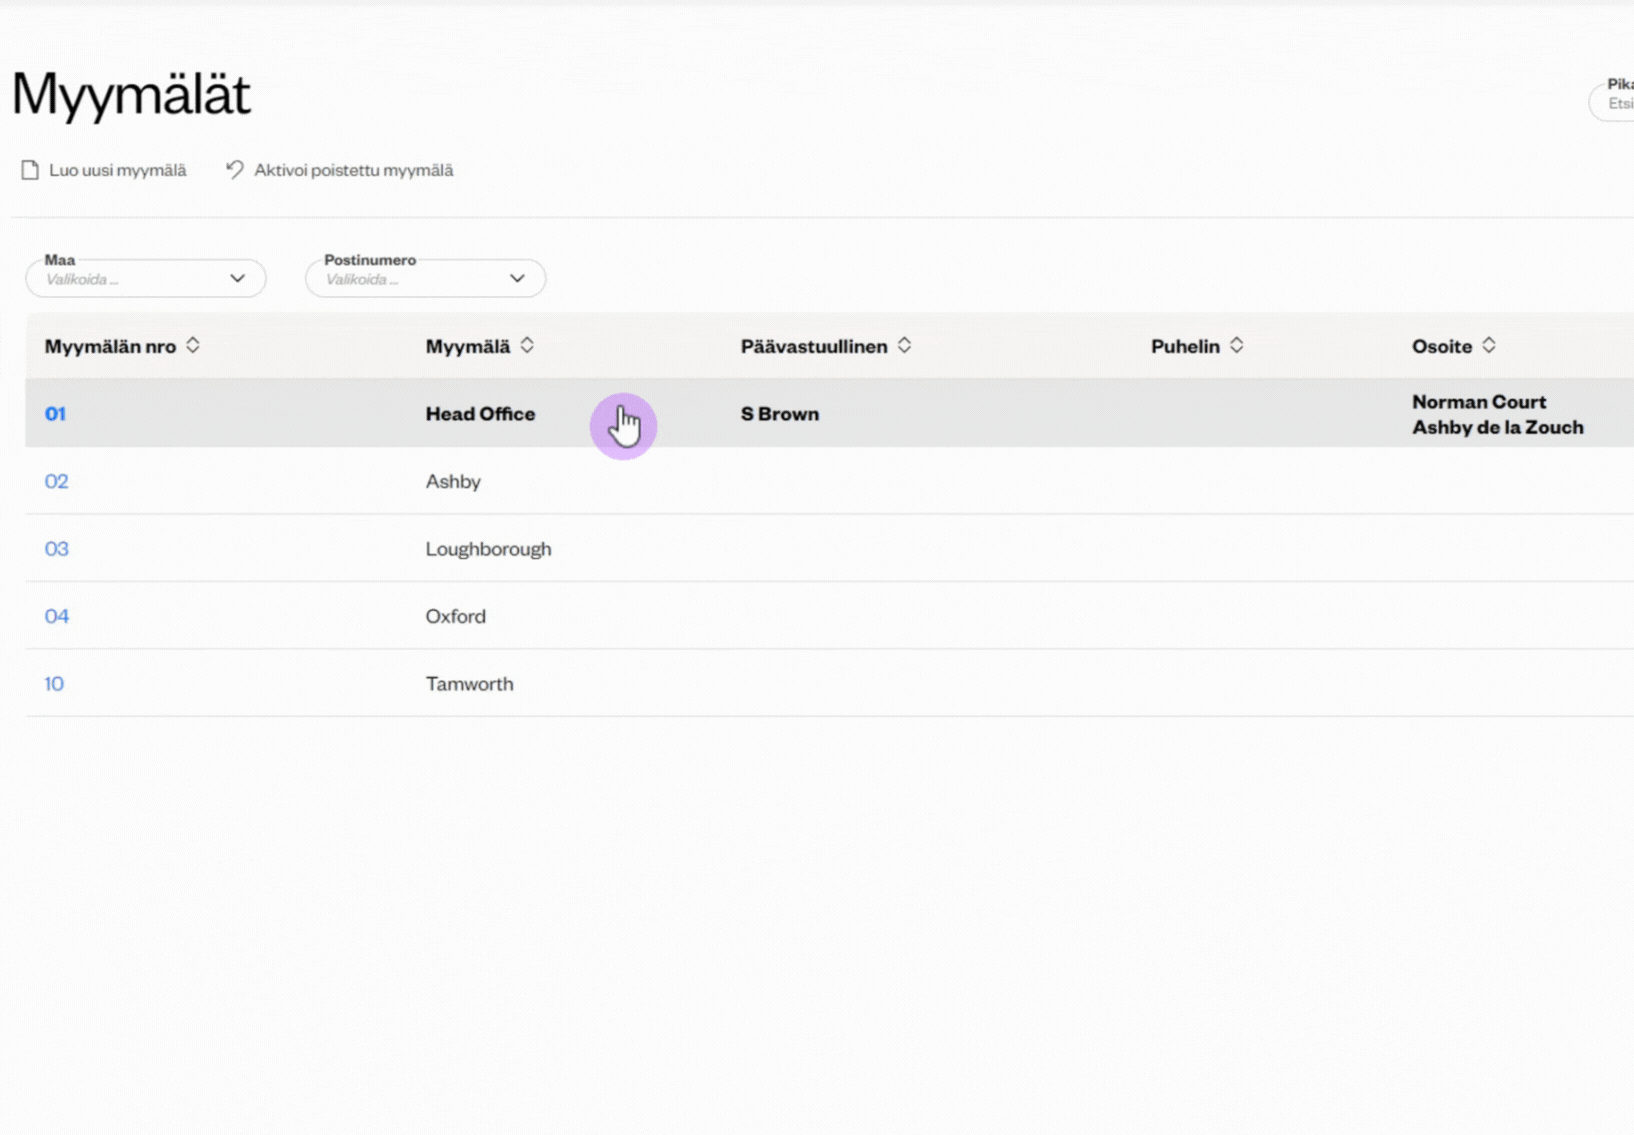Sort by Puhelin column arrows
Image resolution: width=1634 pixels, height=1135 pixels.
tap(1237, 346)
